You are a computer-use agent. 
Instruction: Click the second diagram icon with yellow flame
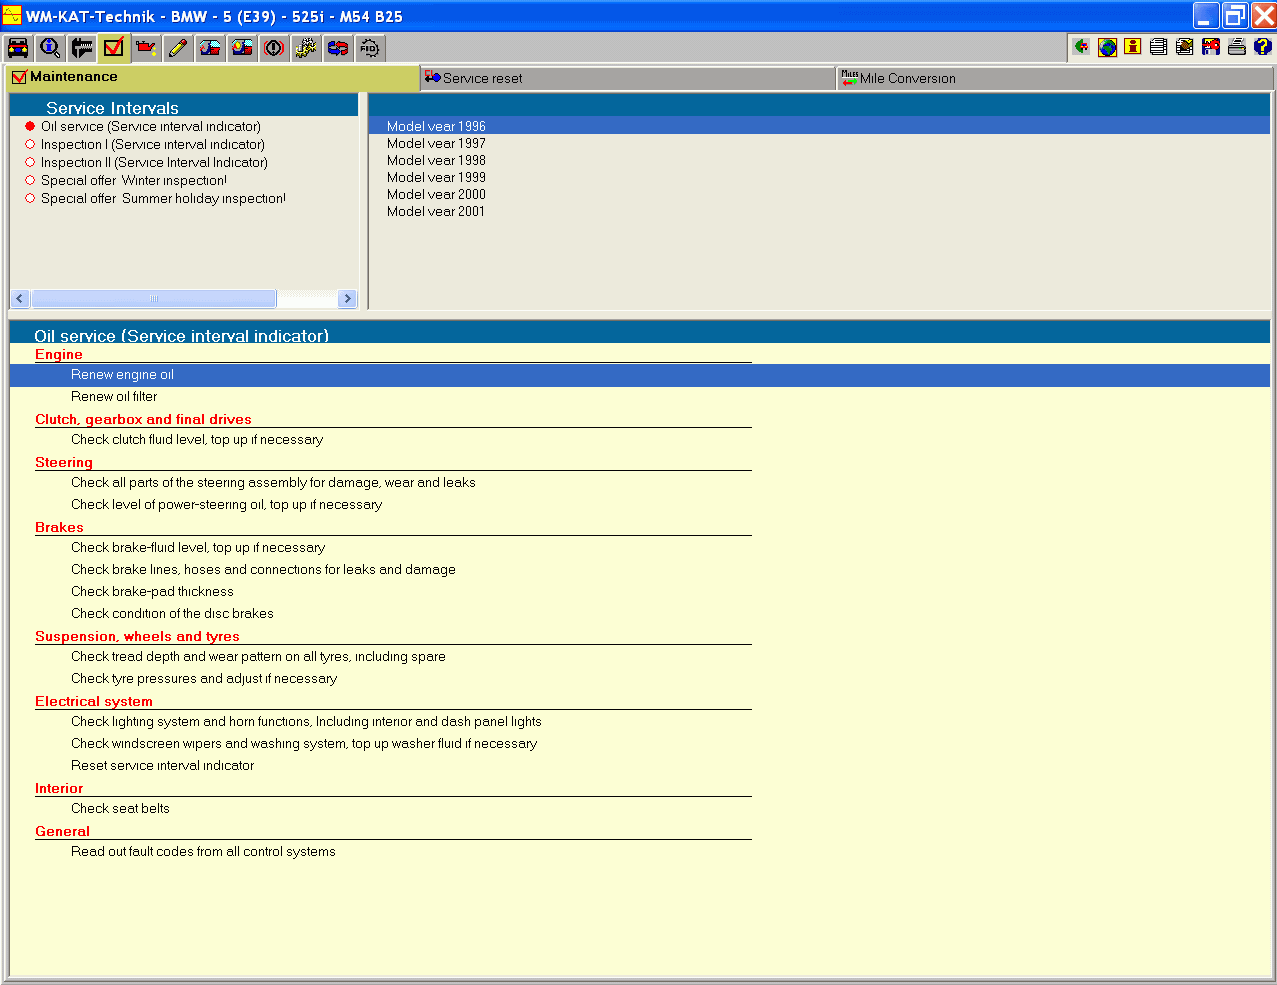pyautogui.click(x=242, y=48)
